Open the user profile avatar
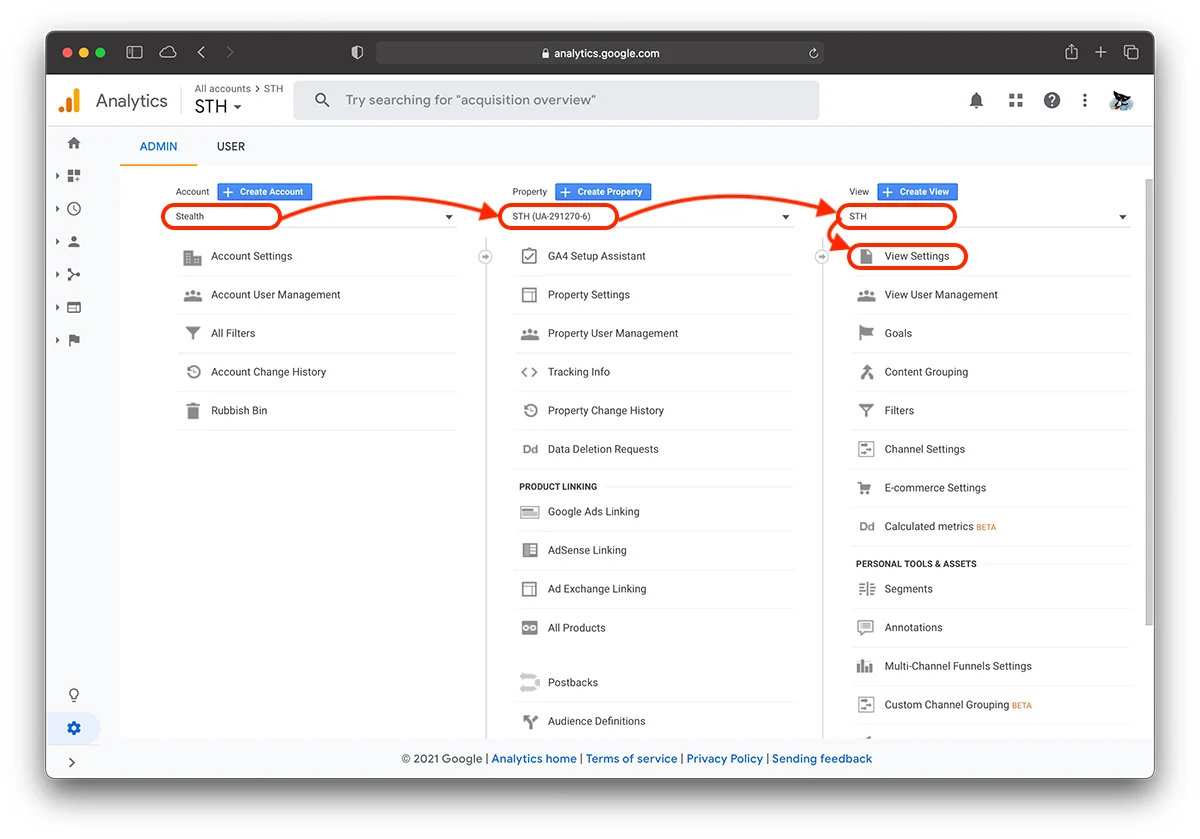The image size is (1200, 839). tap(1121, 100)
